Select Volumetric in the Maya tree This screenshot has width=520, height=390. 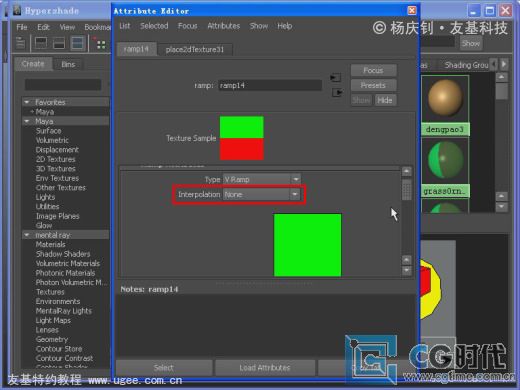pos(52,140)
